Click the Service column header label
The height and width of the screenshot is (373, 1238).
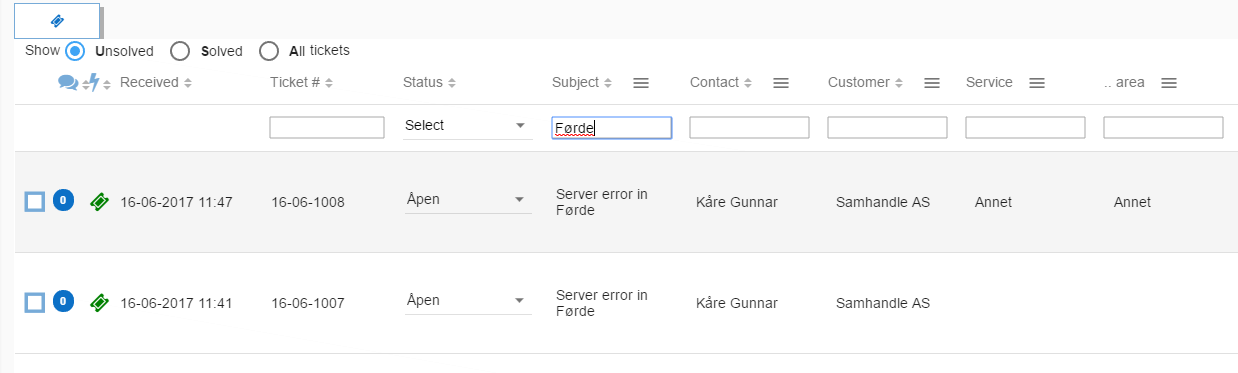(x=989, y=82)
